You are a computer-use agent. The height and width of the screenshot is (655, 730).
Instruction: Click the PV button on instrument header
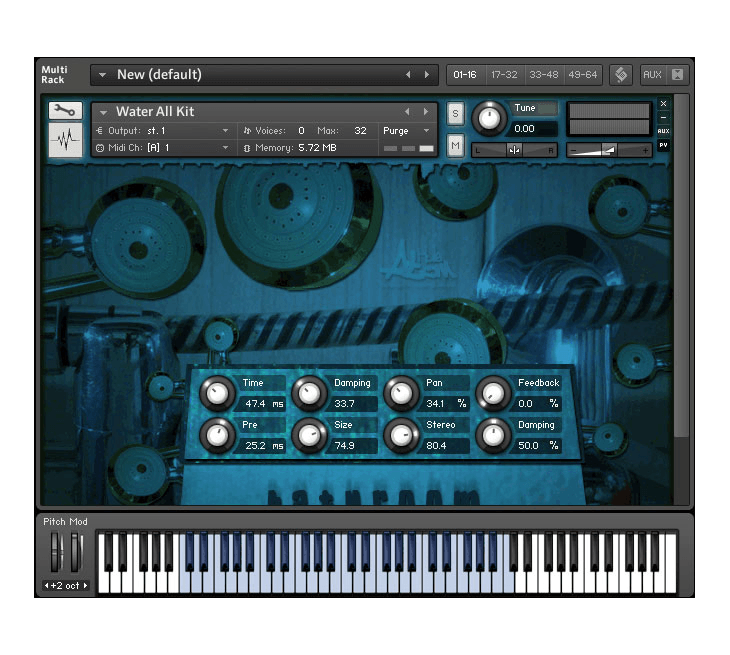663,146
